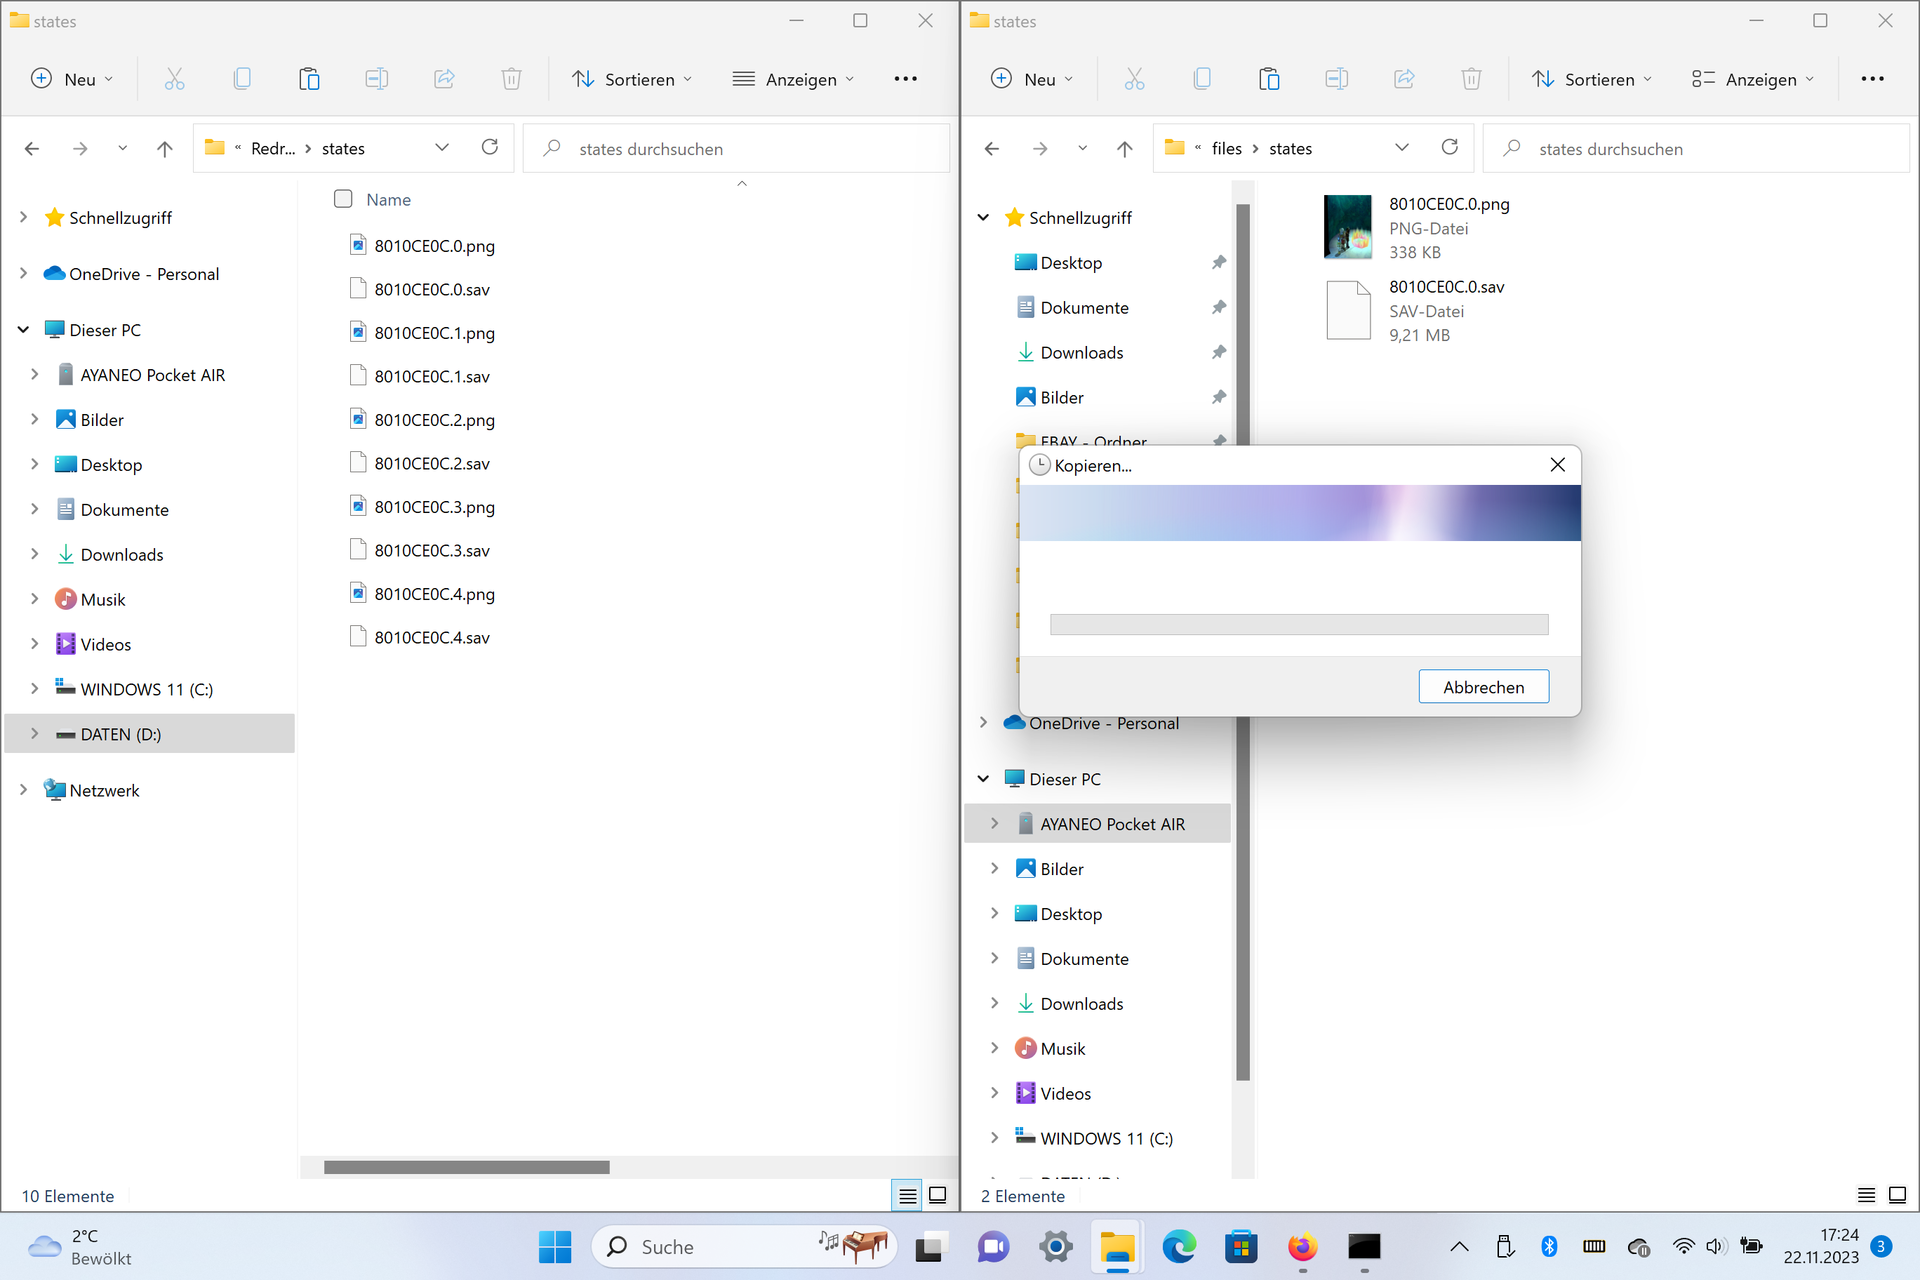
Task: Click the Refresh icon in right window address bar
Action: [x=1449, y=148]
